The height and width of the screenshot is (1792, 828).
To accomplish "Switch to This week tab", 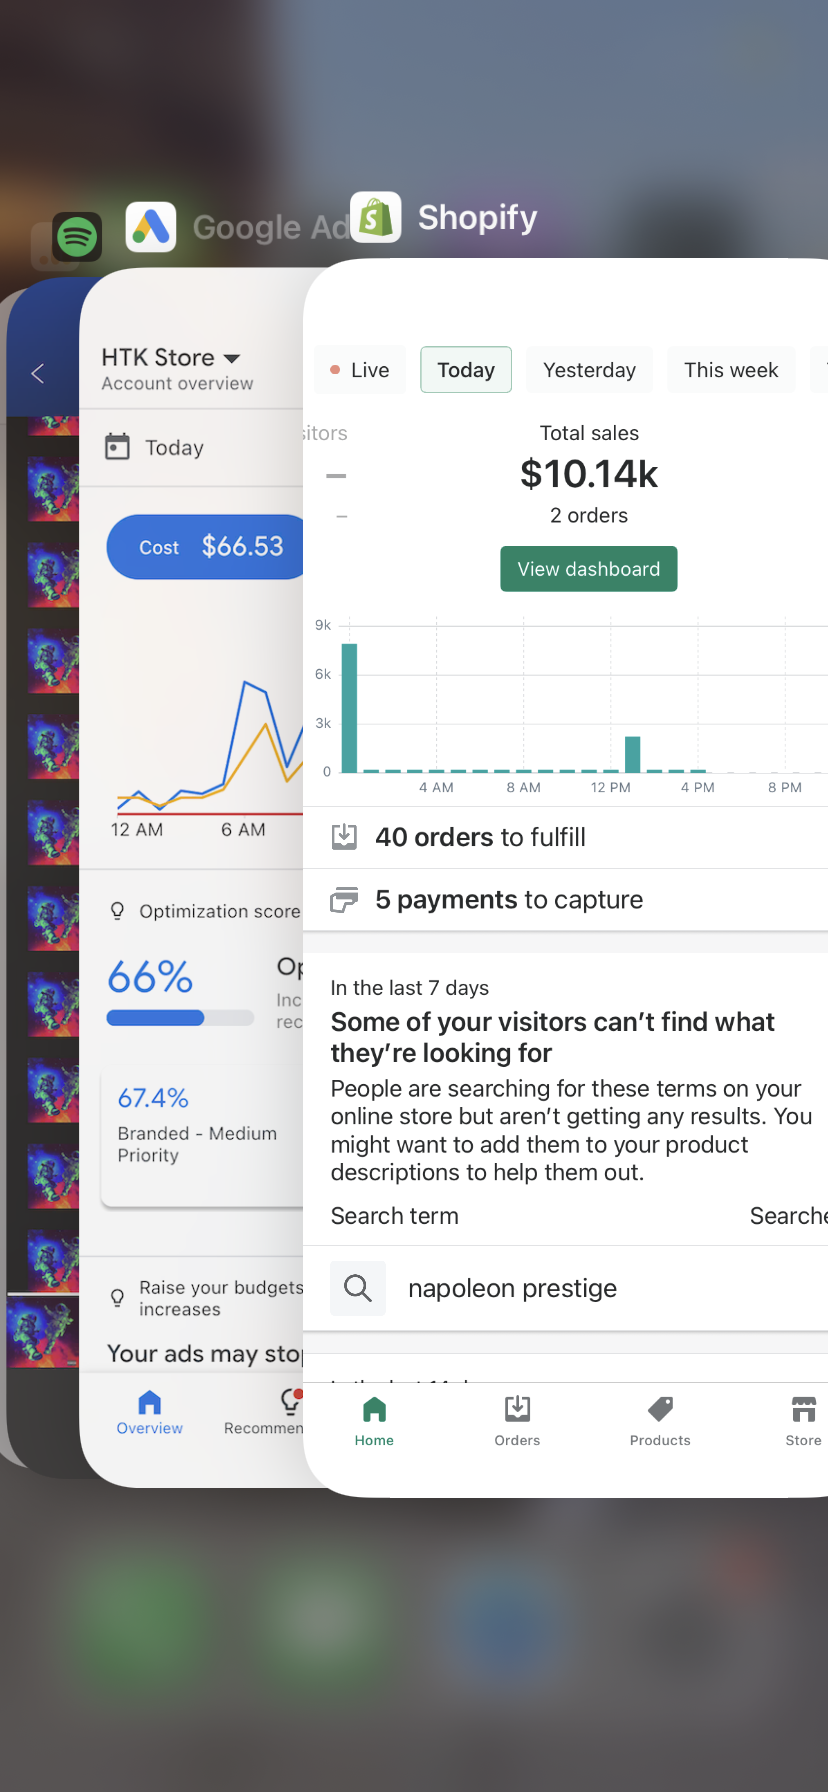I will tap(731, 370).
